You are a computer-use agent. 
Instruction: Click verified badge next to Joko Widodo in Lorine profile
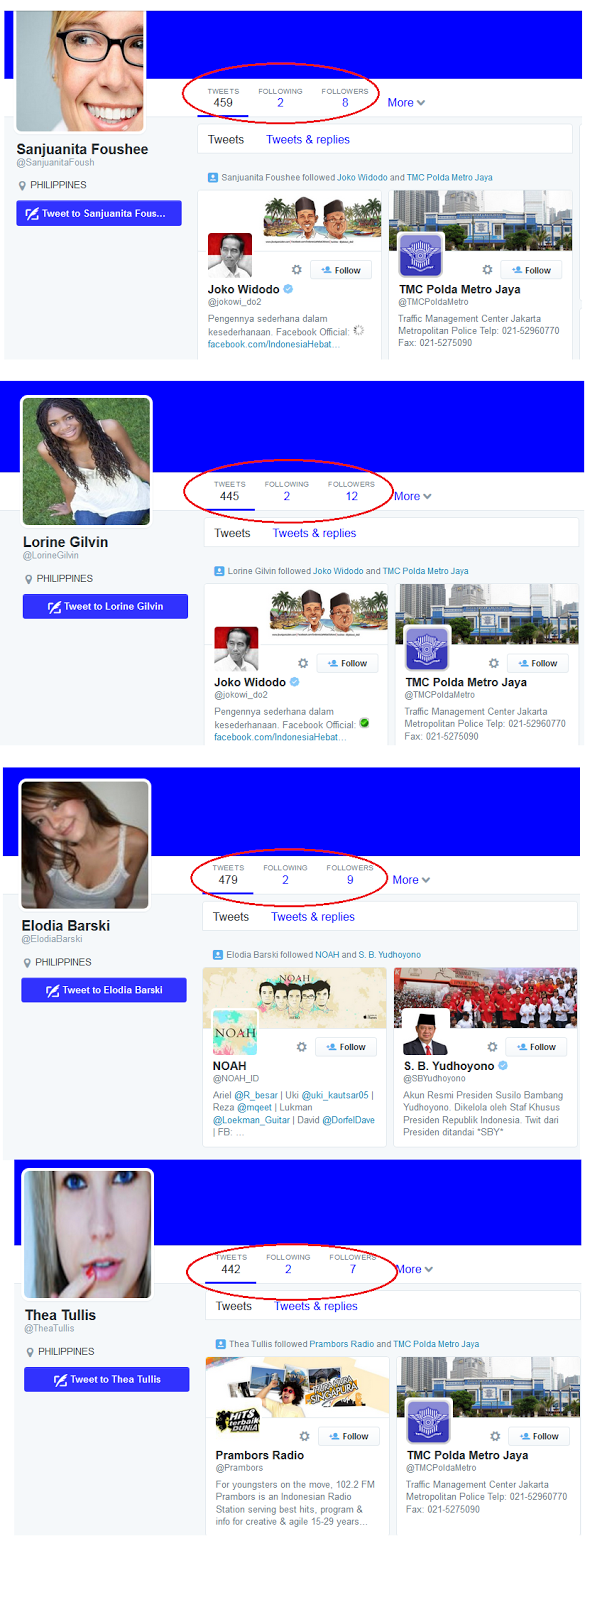click(x=295, y=682)
